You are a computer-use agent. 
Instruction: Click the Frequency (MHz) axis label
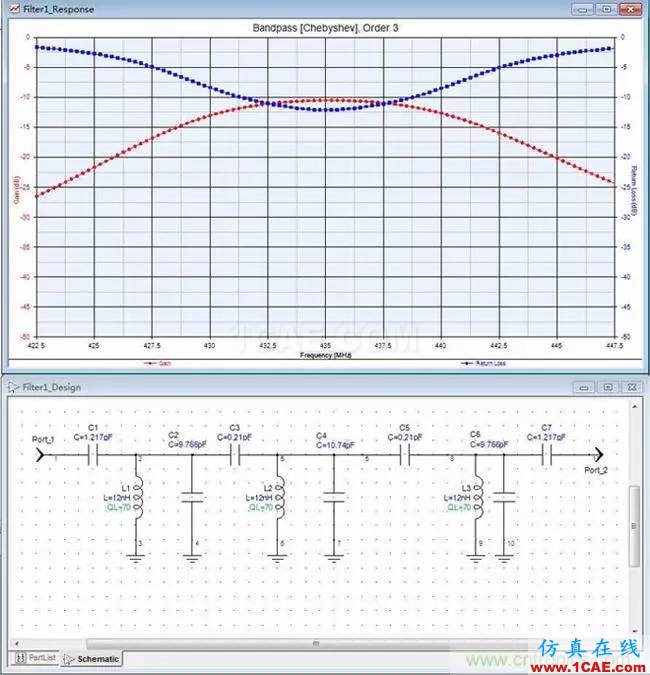(x=325, y=355)
